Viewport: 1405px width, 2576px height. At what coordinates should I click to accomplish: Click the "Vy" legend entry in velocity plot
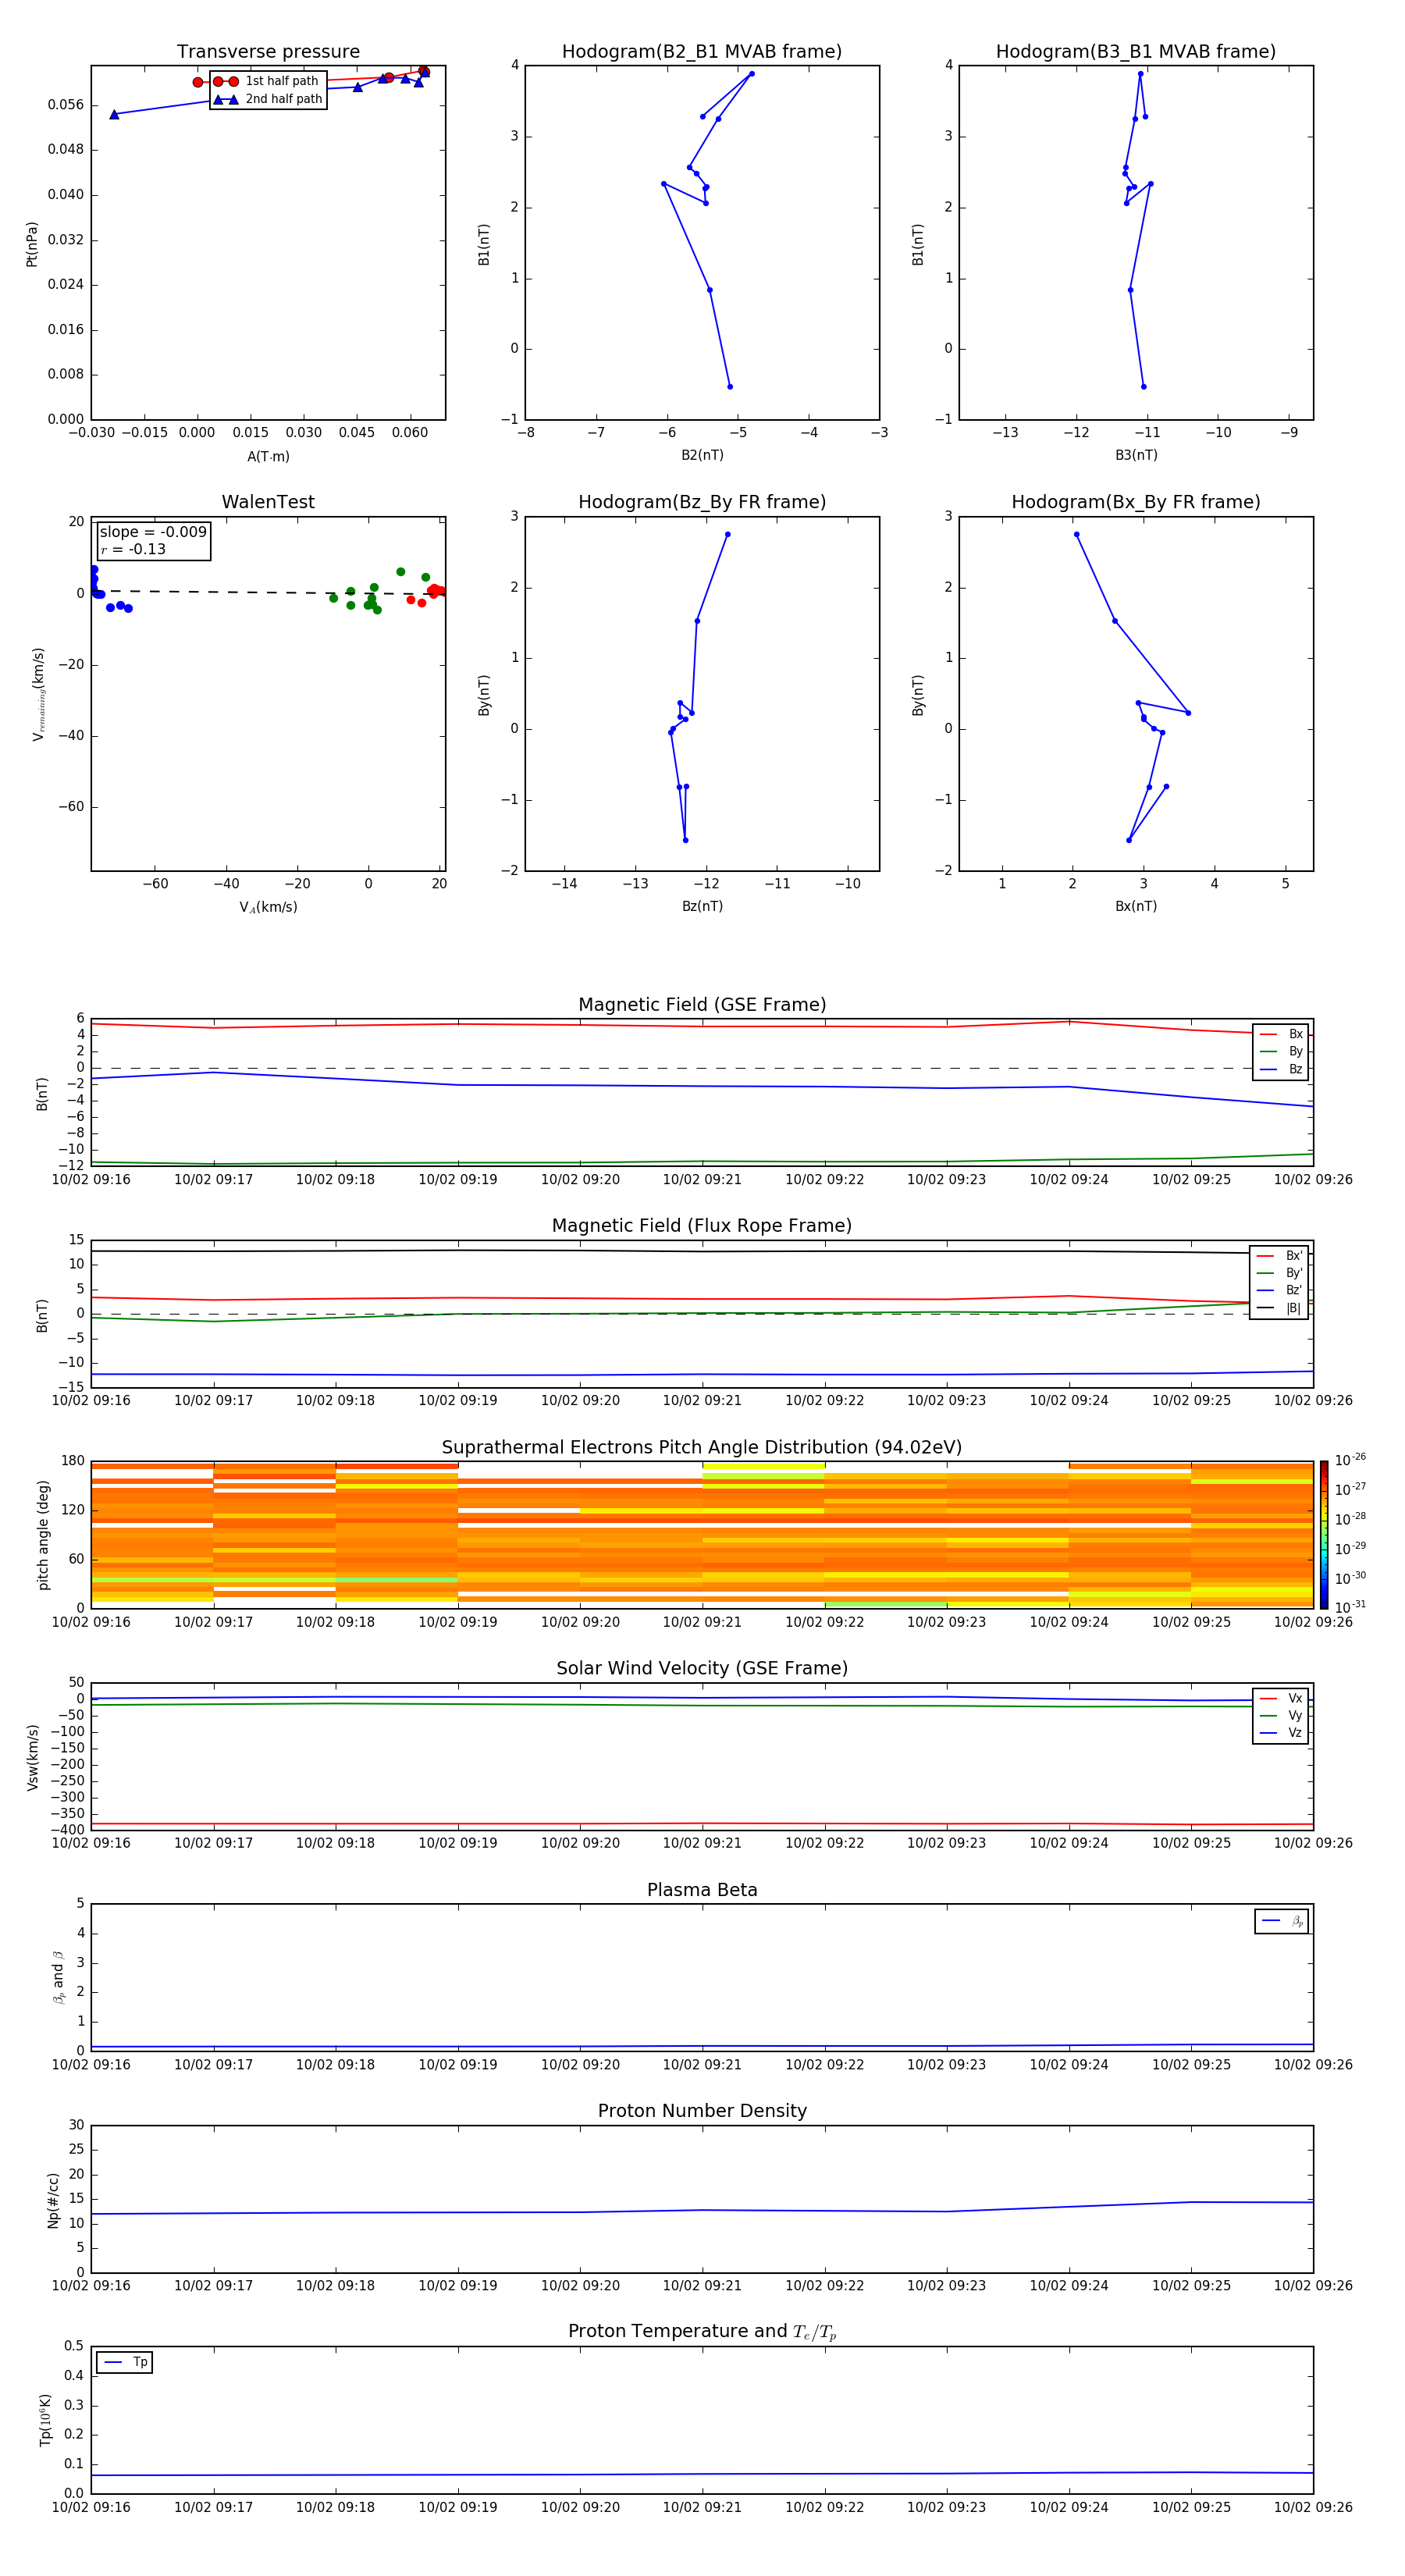(x=1281, y=1715)
